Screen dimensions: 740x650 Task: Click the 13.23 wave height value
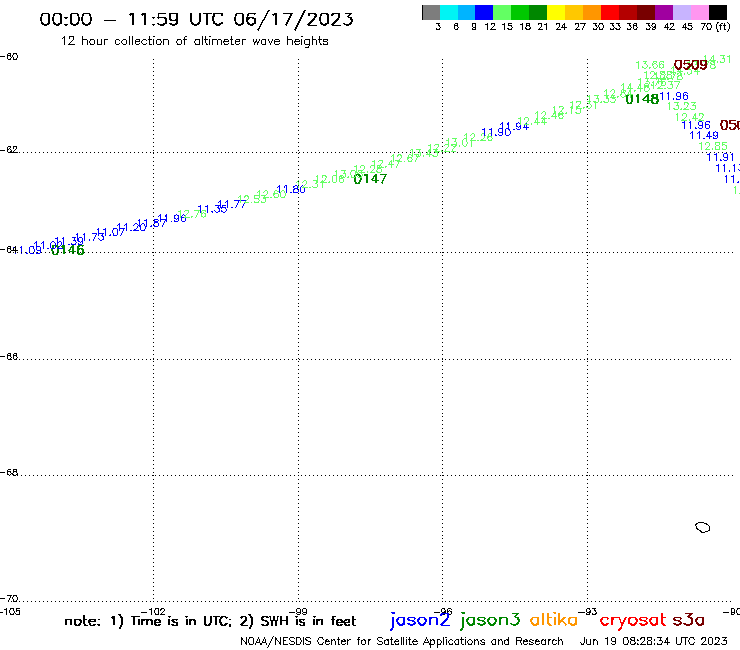click(x=681, y=107)
